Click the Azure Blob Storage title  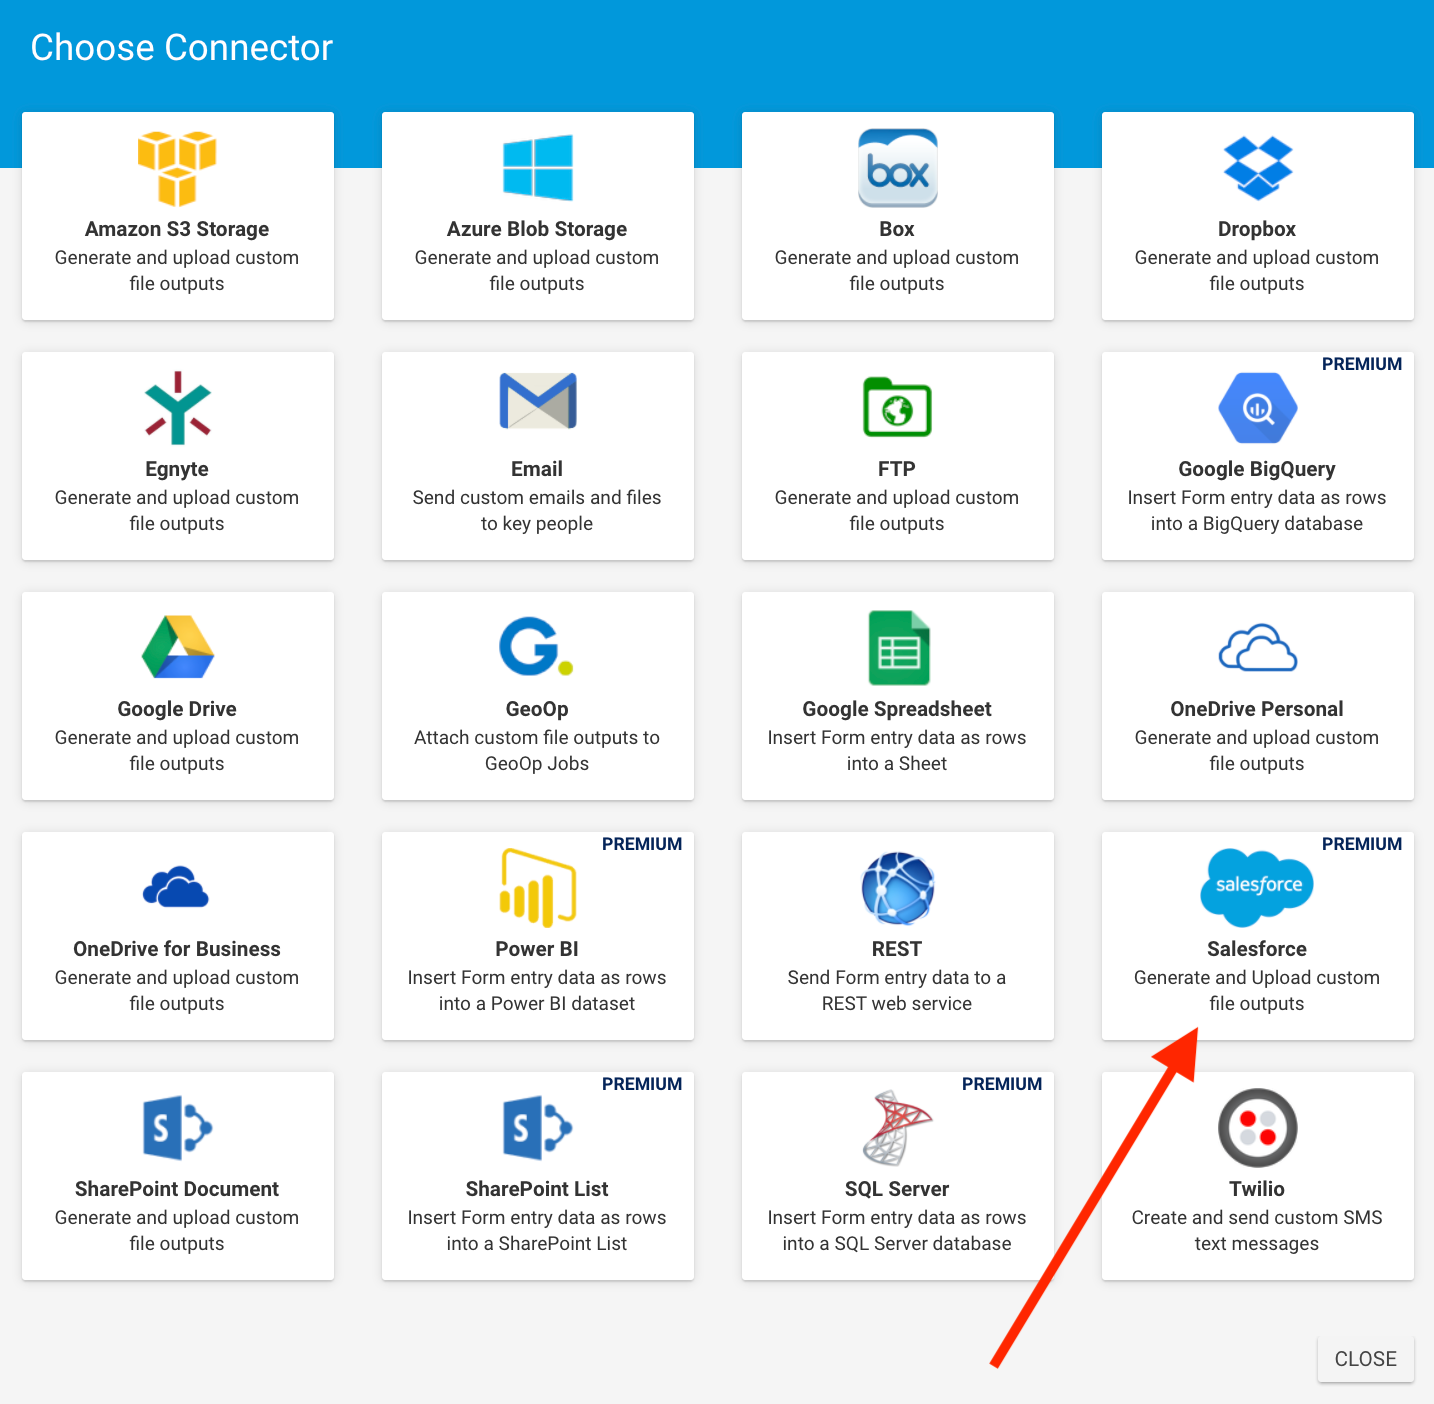[x=537, y=229]
